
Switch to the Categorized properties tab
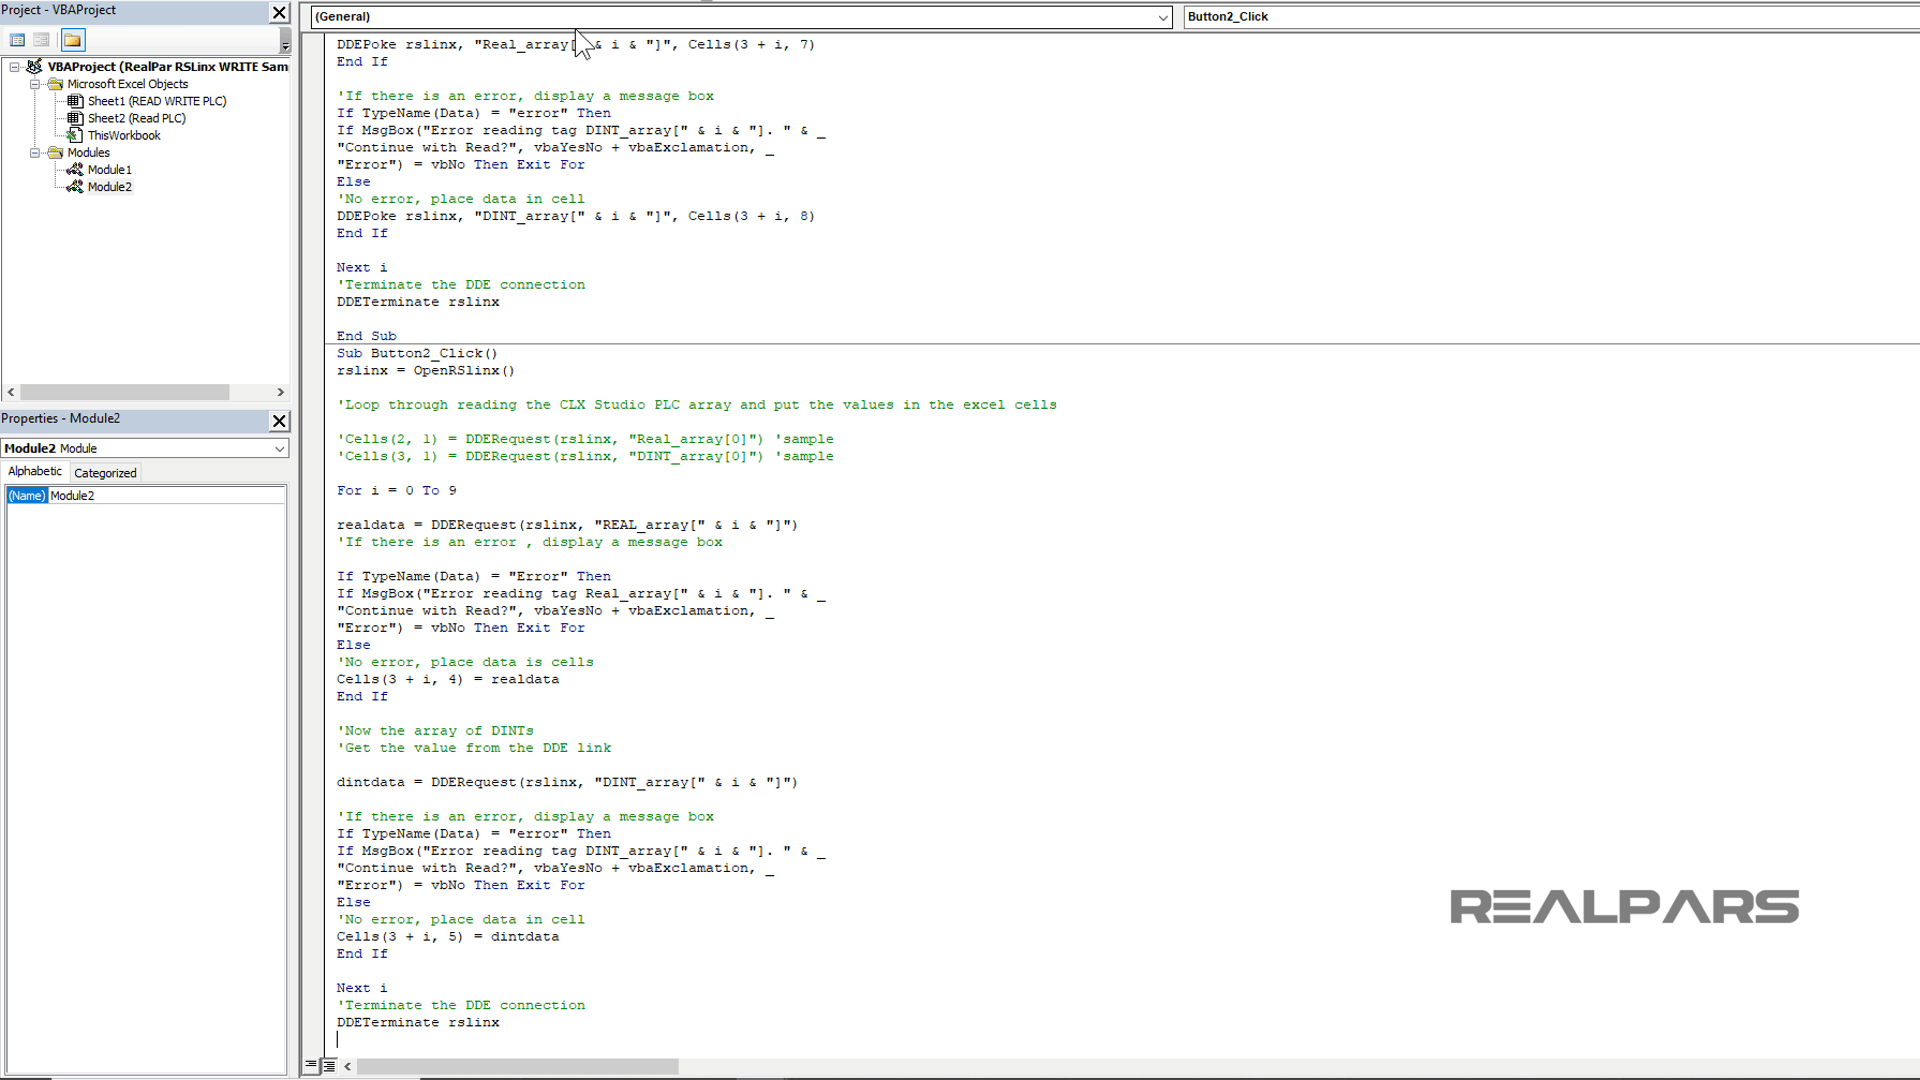[105, 473]
